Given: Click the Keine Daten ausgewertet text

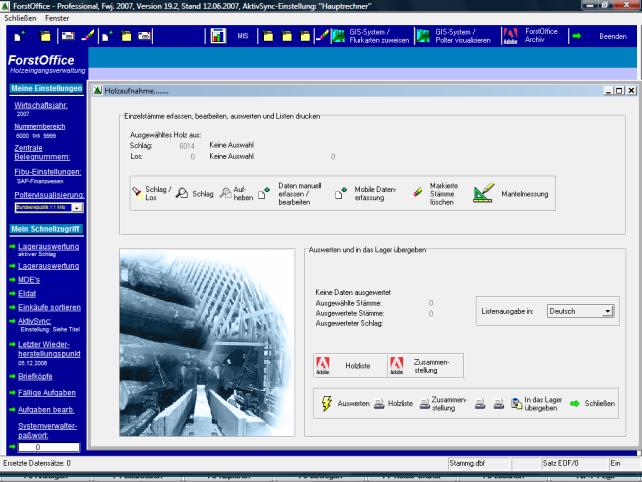Looking at the screenshot, I should click(353, 292).
